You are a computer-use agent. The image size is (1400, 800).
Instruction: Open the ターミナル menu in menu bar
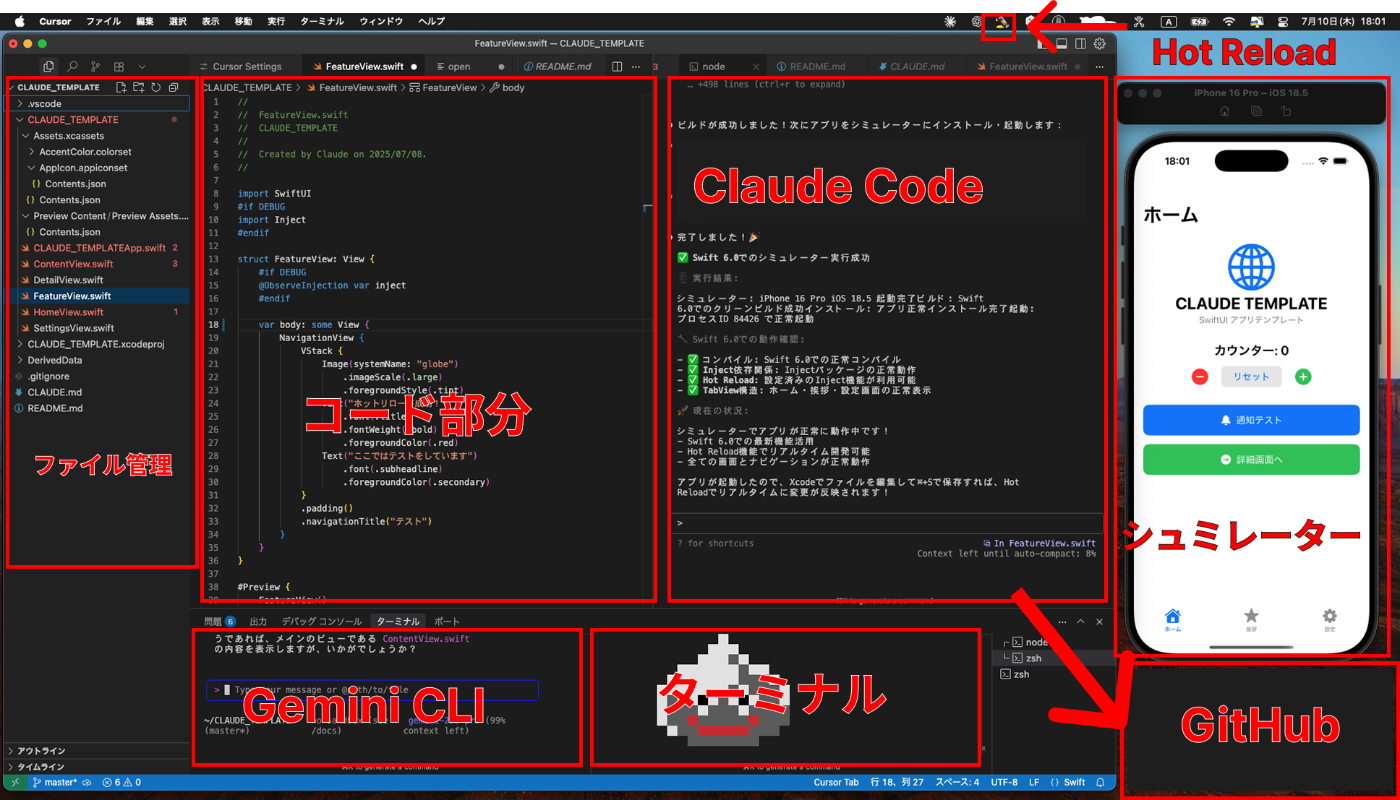pos(321,21)
